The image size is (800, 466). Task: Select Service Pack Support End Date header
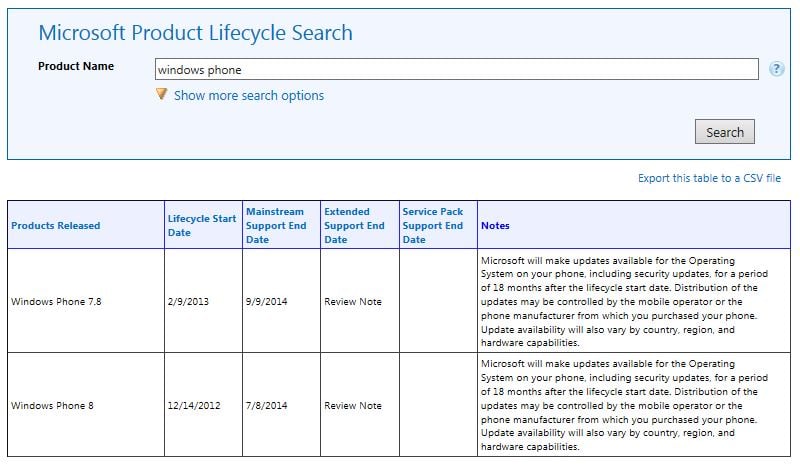pos(432,226)
